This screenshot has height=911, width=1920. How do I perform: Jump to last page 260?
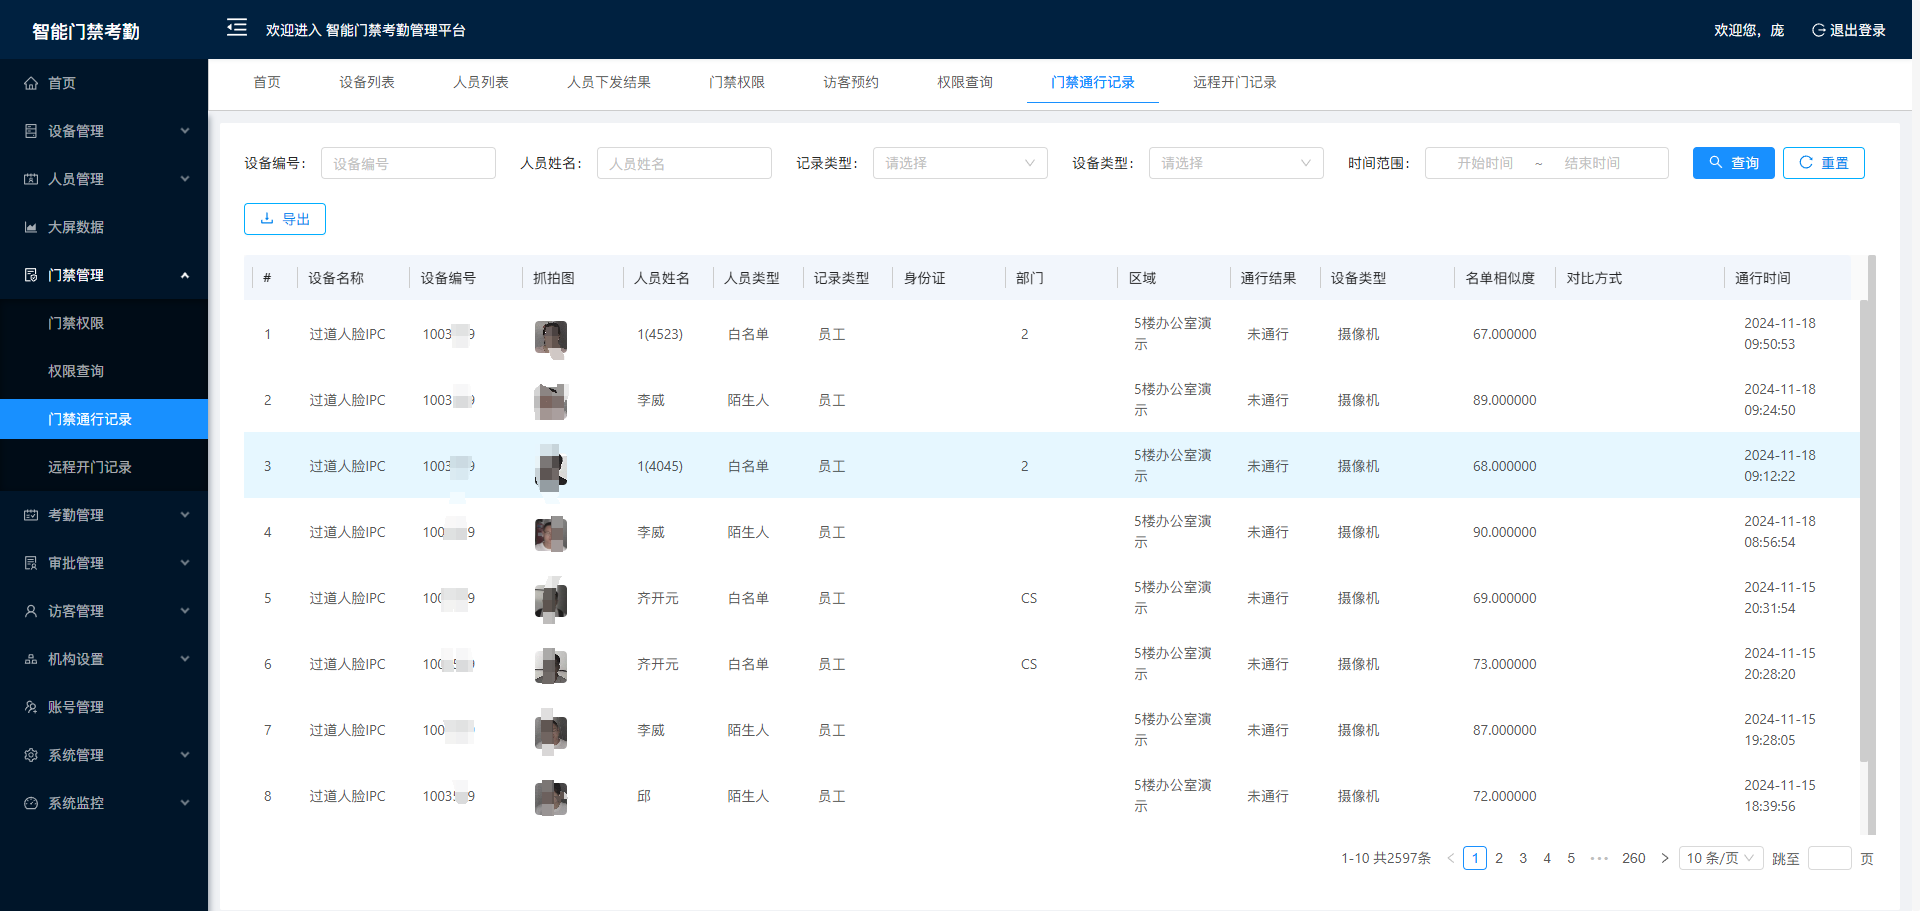(1634, 858)
